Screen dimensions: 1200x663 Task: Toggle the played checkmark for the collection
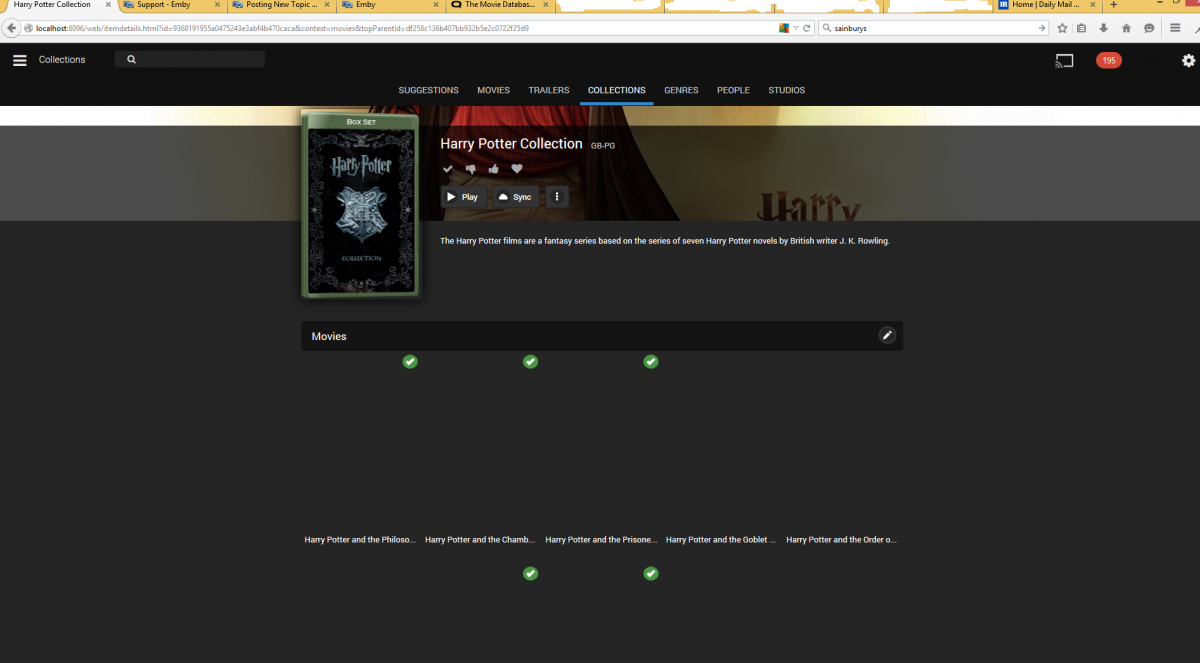(448, 169)
